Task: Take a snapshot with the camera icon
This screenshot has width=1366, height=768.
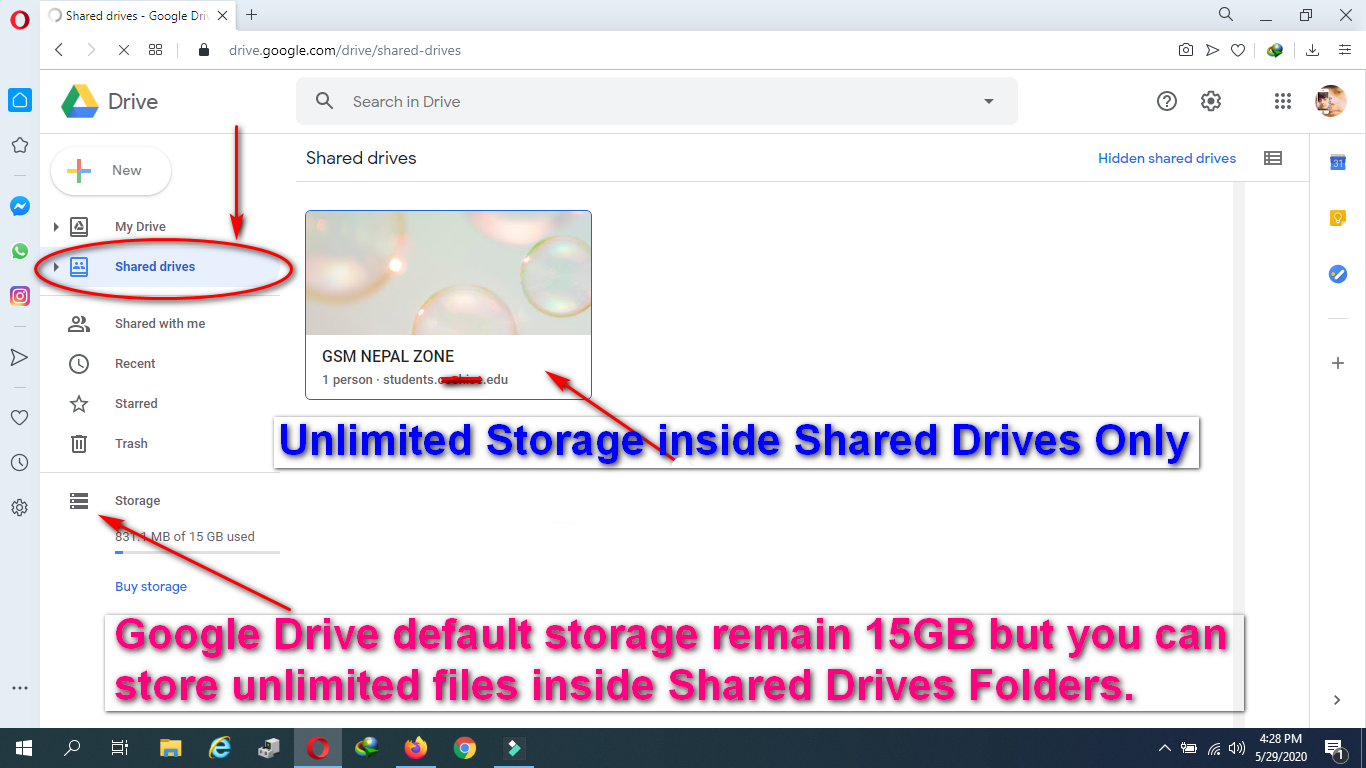Action: [x=1186, y=50]
